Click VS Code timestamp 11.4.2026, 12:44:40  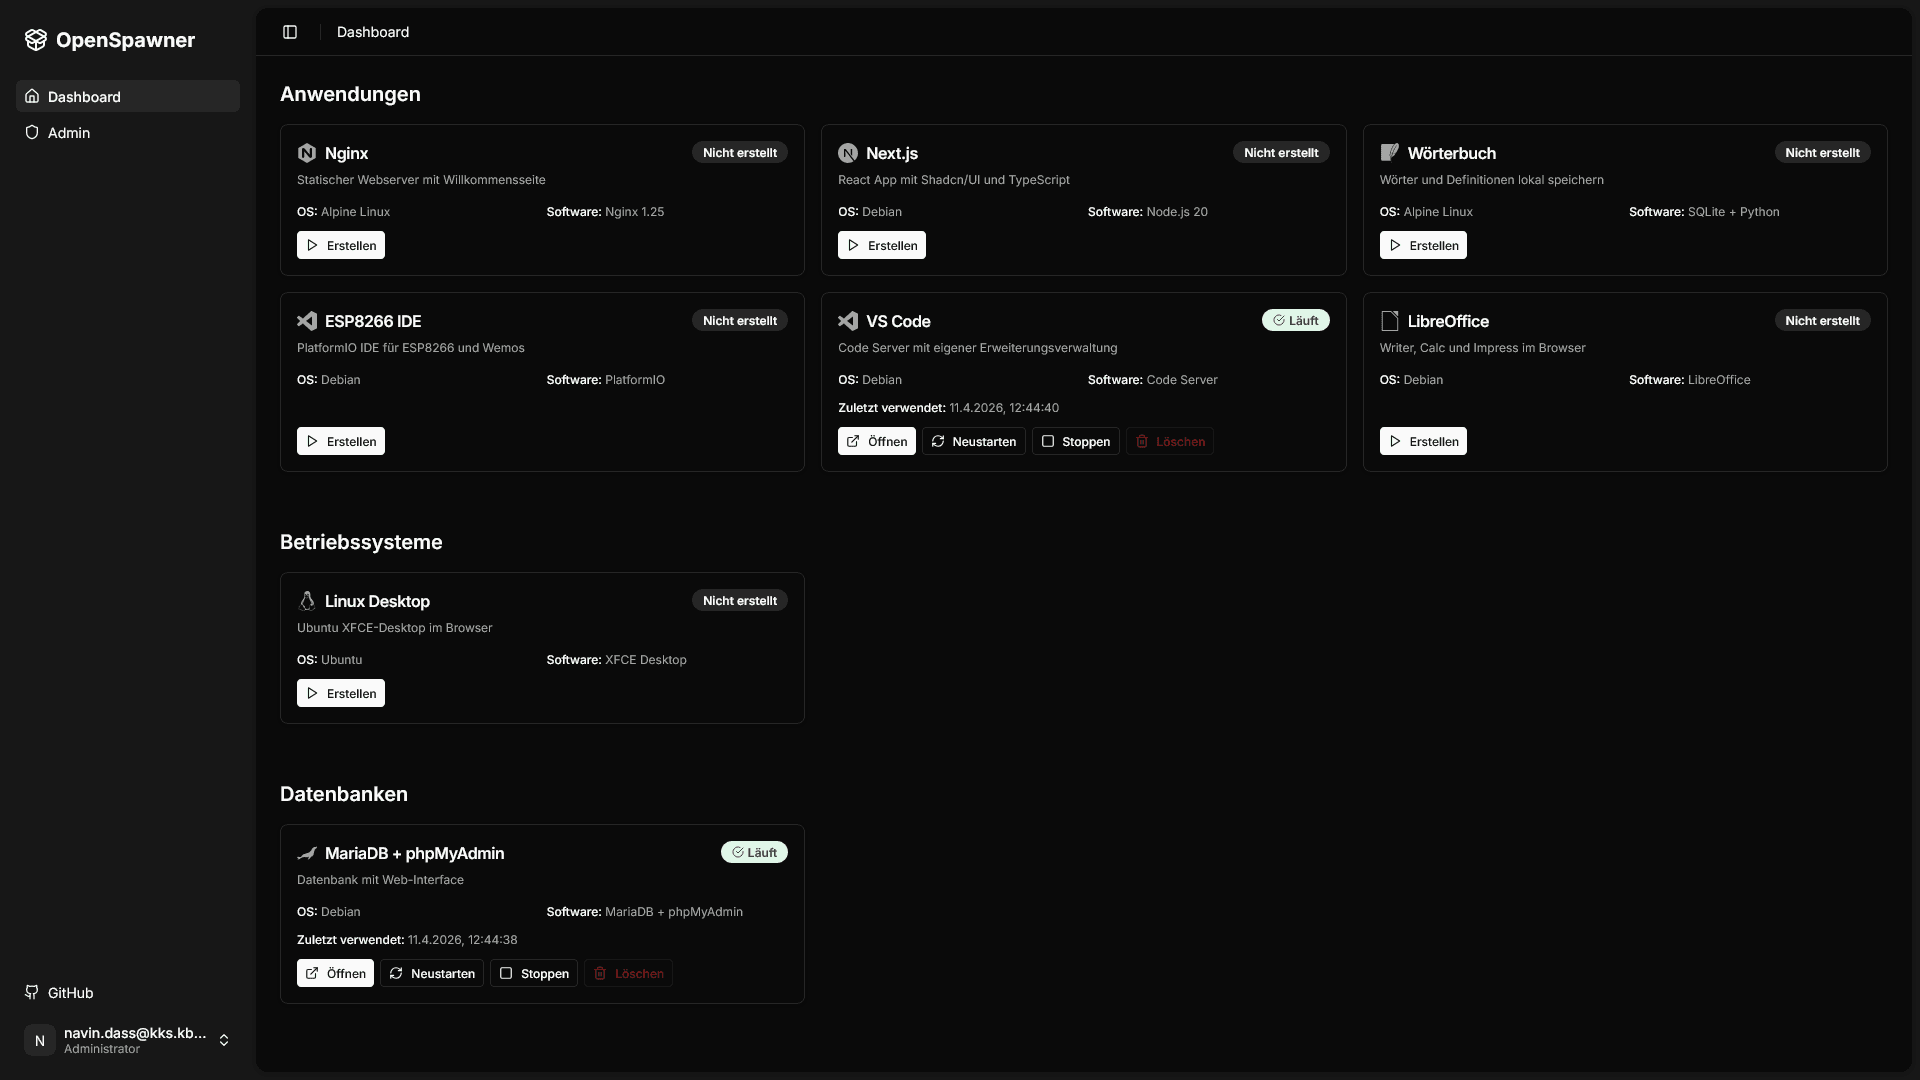1004,408
